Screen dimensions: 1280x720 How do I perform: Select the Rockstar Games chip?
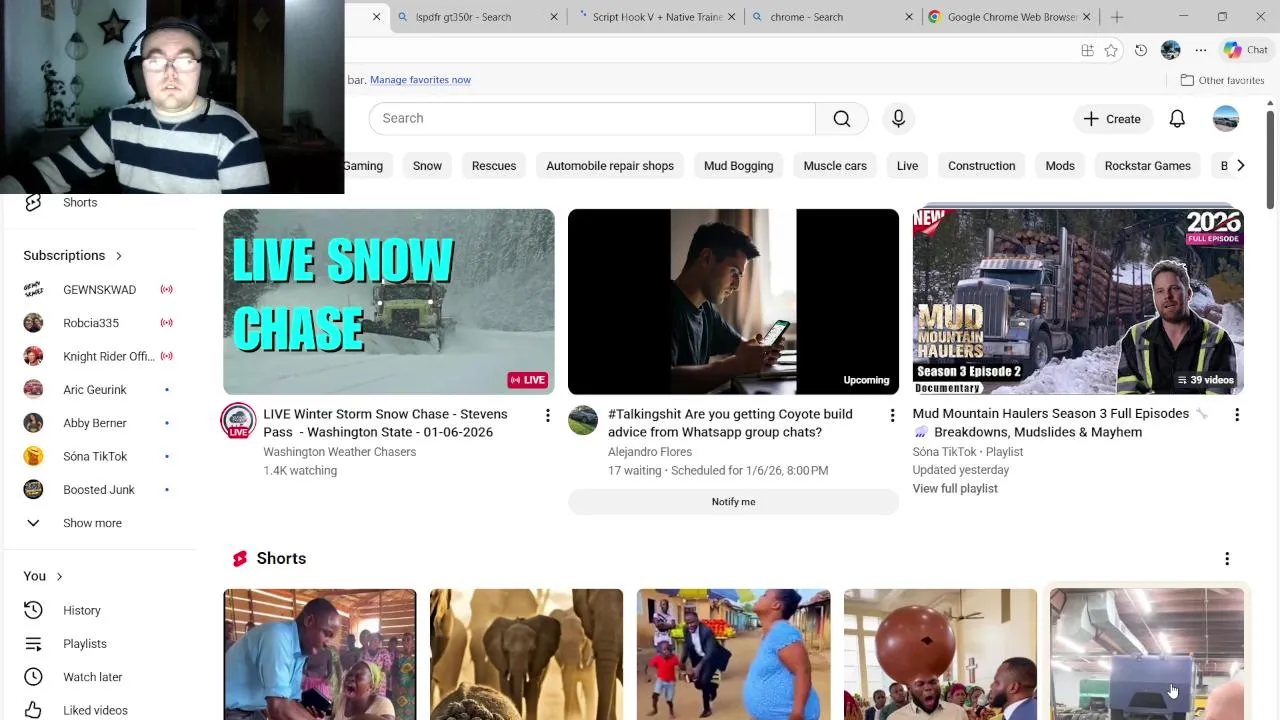tap(1147, 166)
